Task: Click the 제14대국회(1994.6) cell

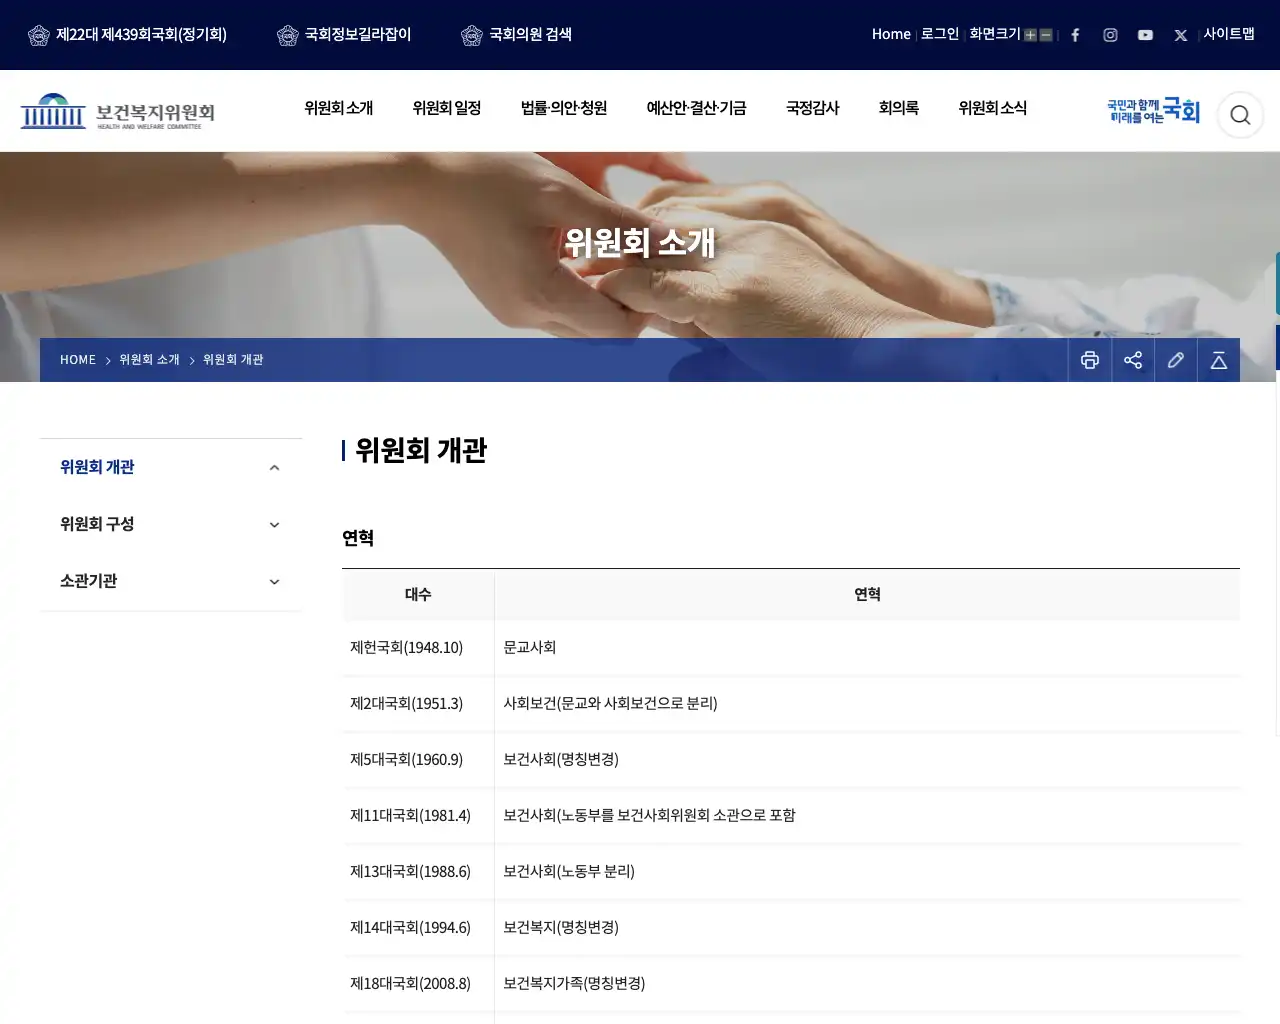Action: pyautogui.click(x=418, y=928)
